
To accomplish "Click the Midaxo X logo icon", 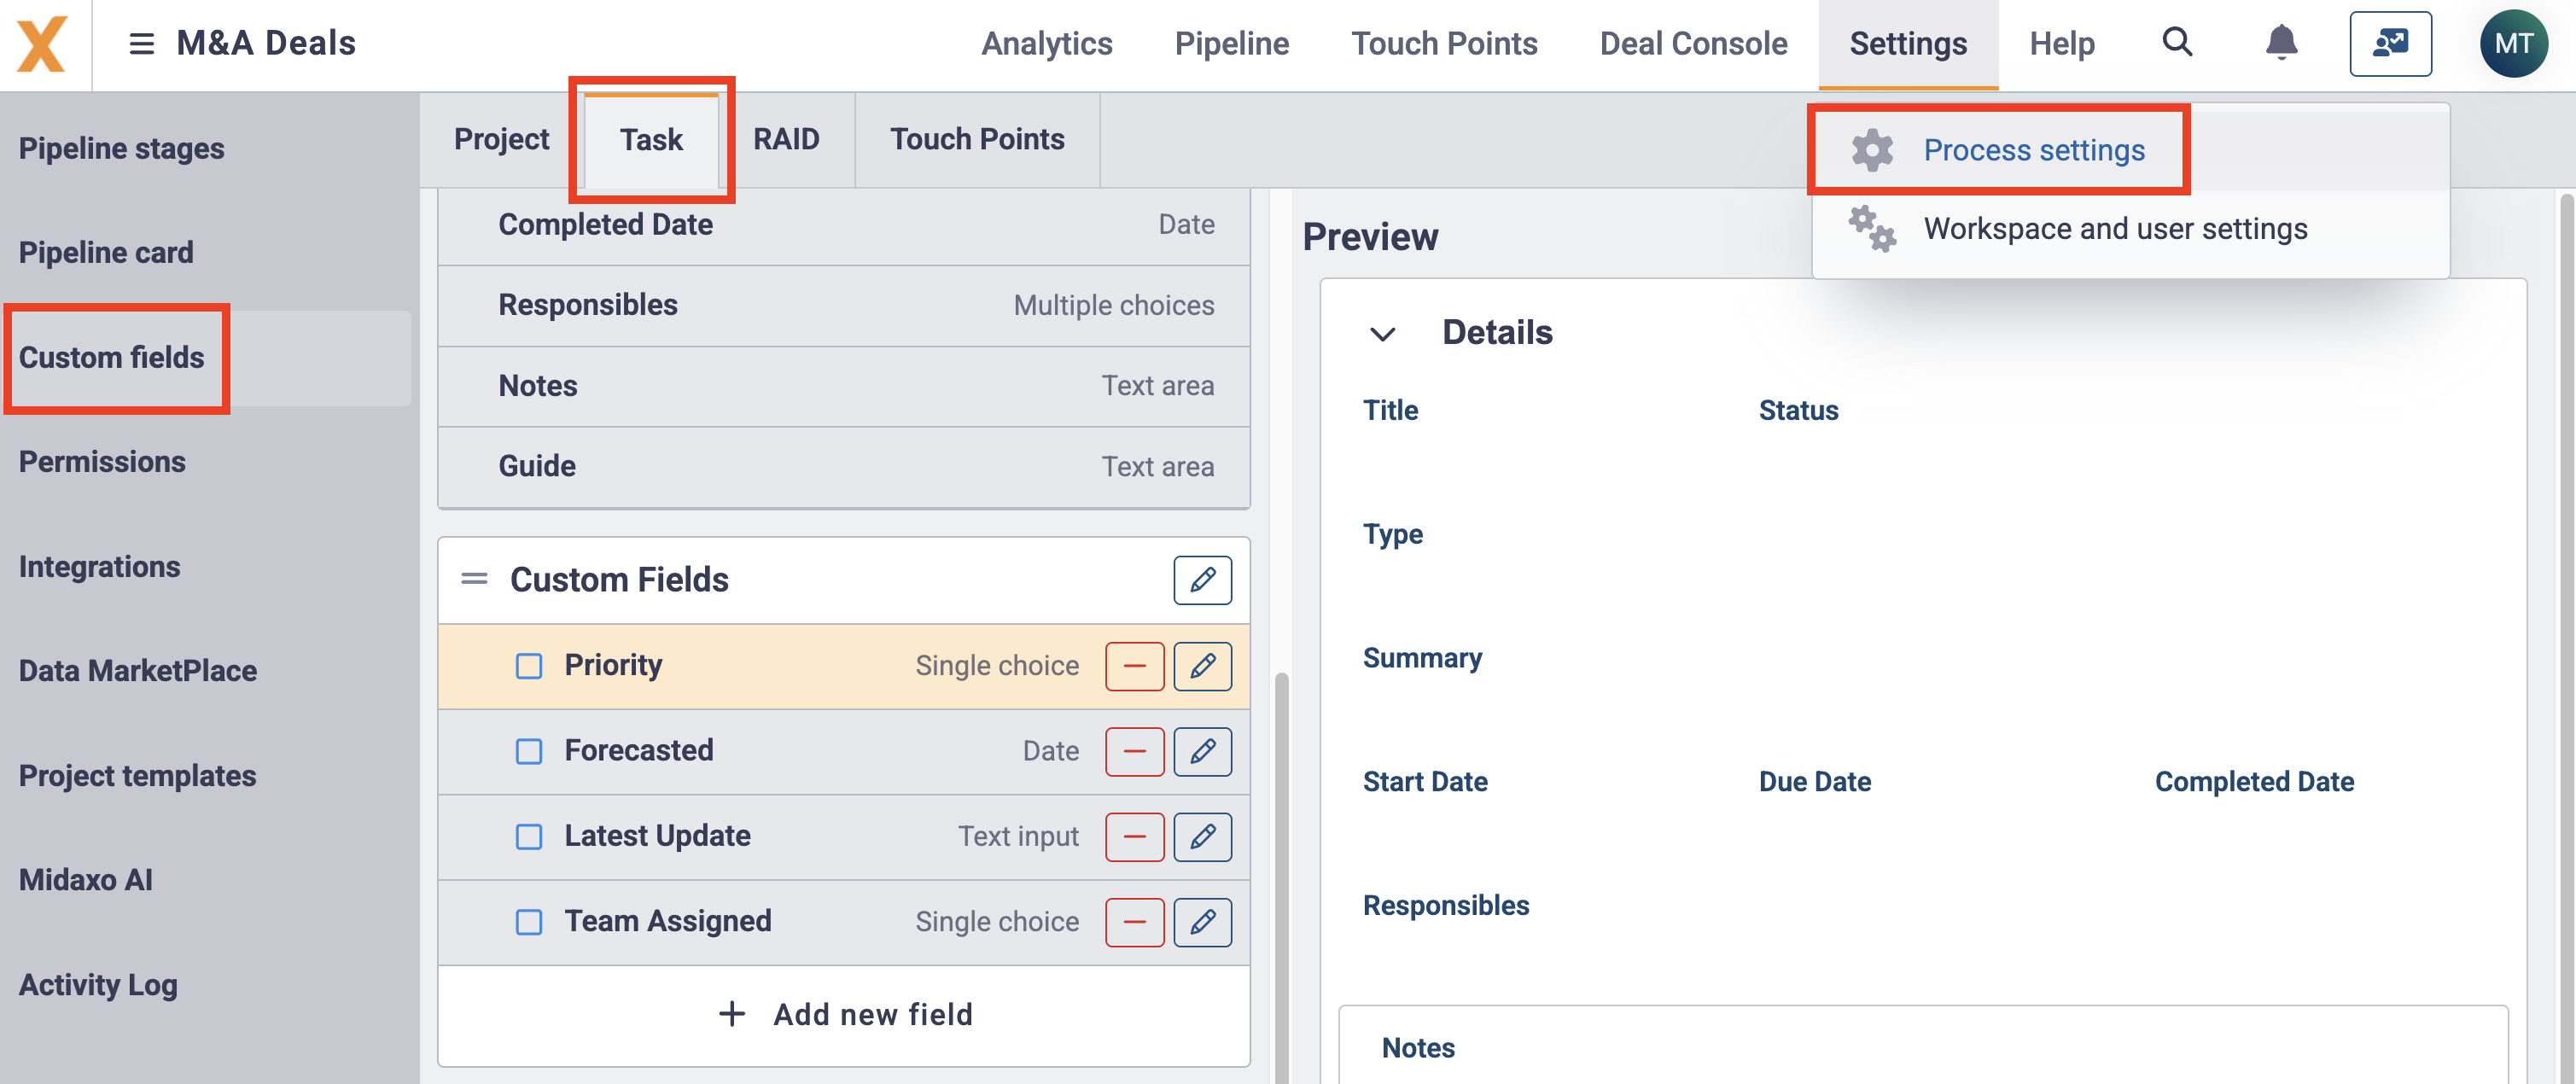I will pos(42,44).
